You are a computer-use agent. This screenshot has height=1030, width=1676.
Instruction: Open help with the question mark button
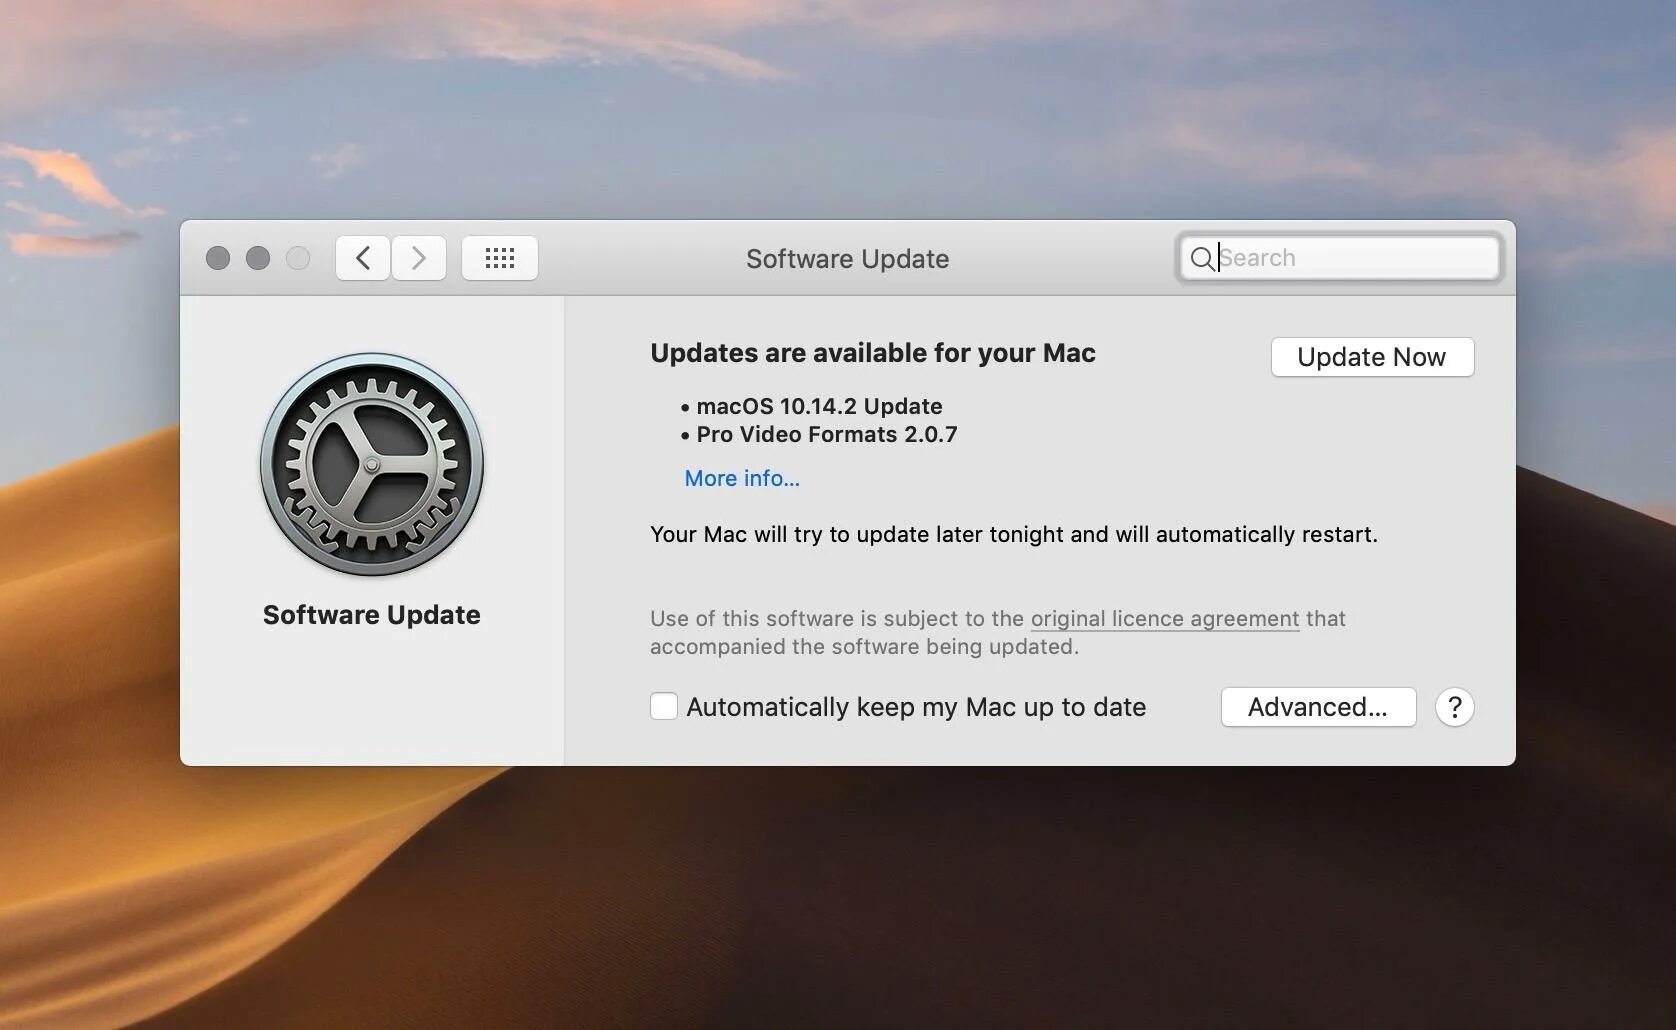tap(1455, 707)
